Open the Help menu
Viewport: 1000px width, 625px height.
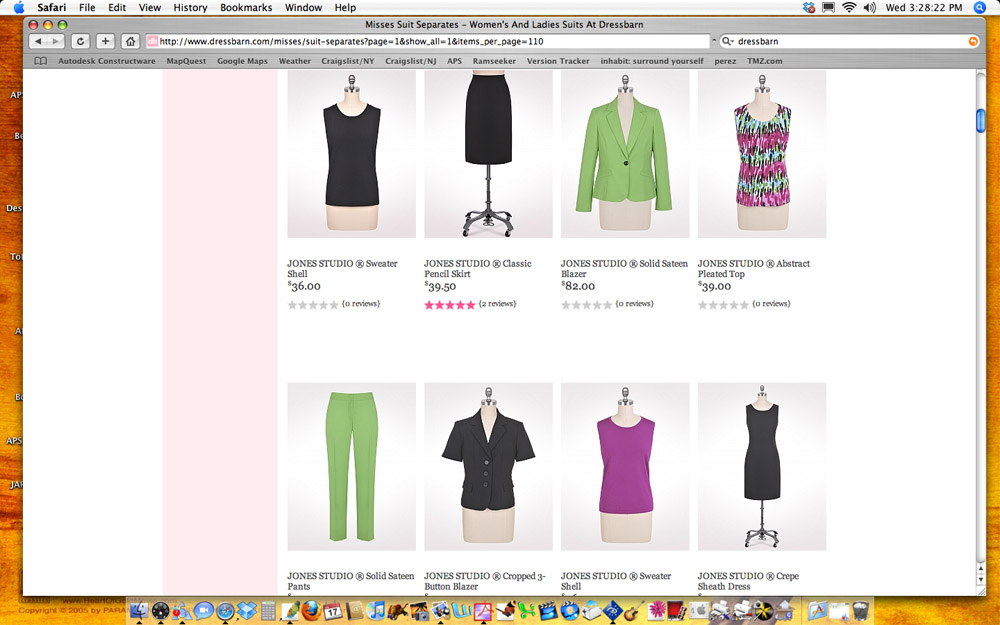point(345,8)
